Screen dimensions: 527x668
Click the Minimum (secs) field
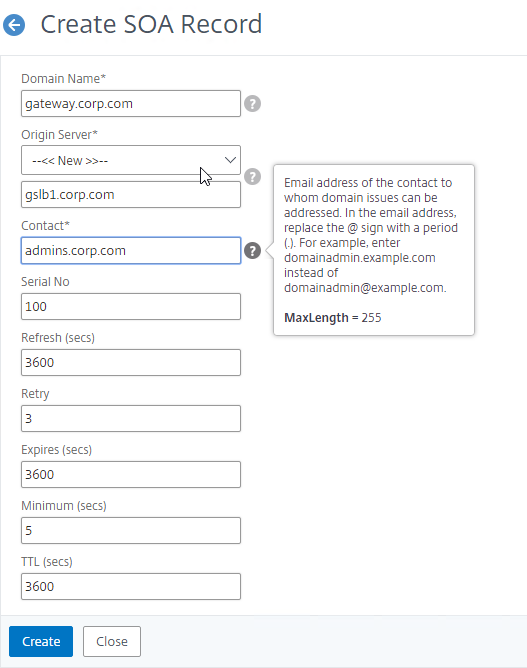click(x=131, y=530)
